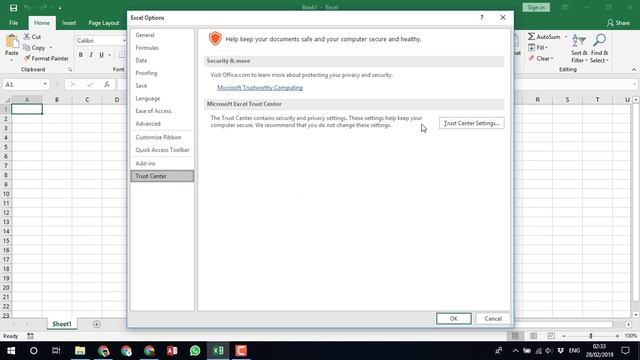Screen dimensions: 640x360
Task: Click the Excel Options help question mark
Action: pyautogui.click(x=482, y=18)
